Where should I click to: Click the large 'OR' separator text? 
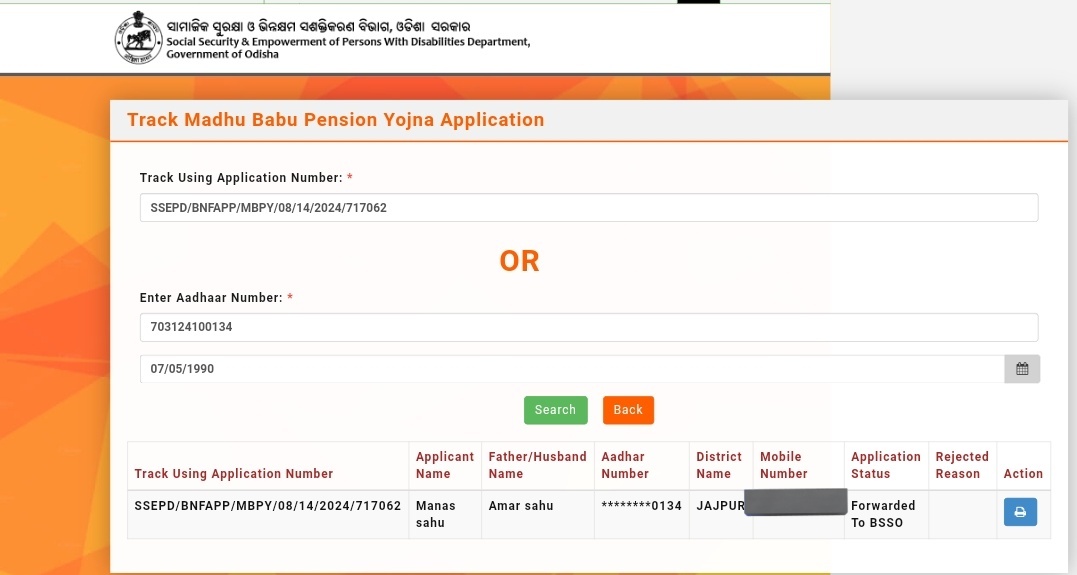coord(519,261)
